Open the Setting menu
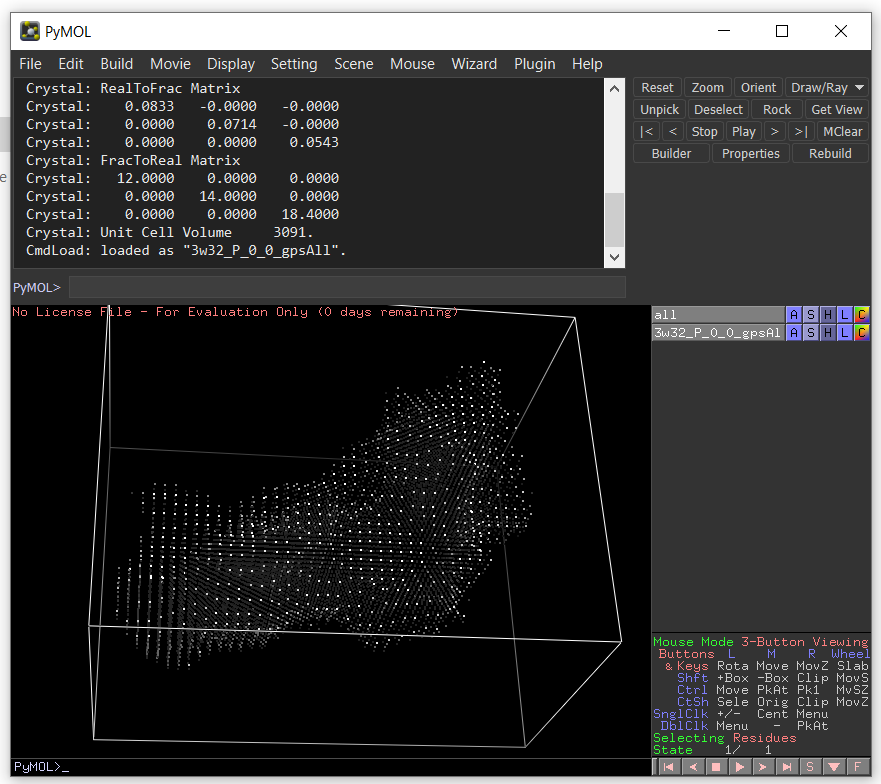881x784 pixels. pyautogui.click(x=294, y=63)
